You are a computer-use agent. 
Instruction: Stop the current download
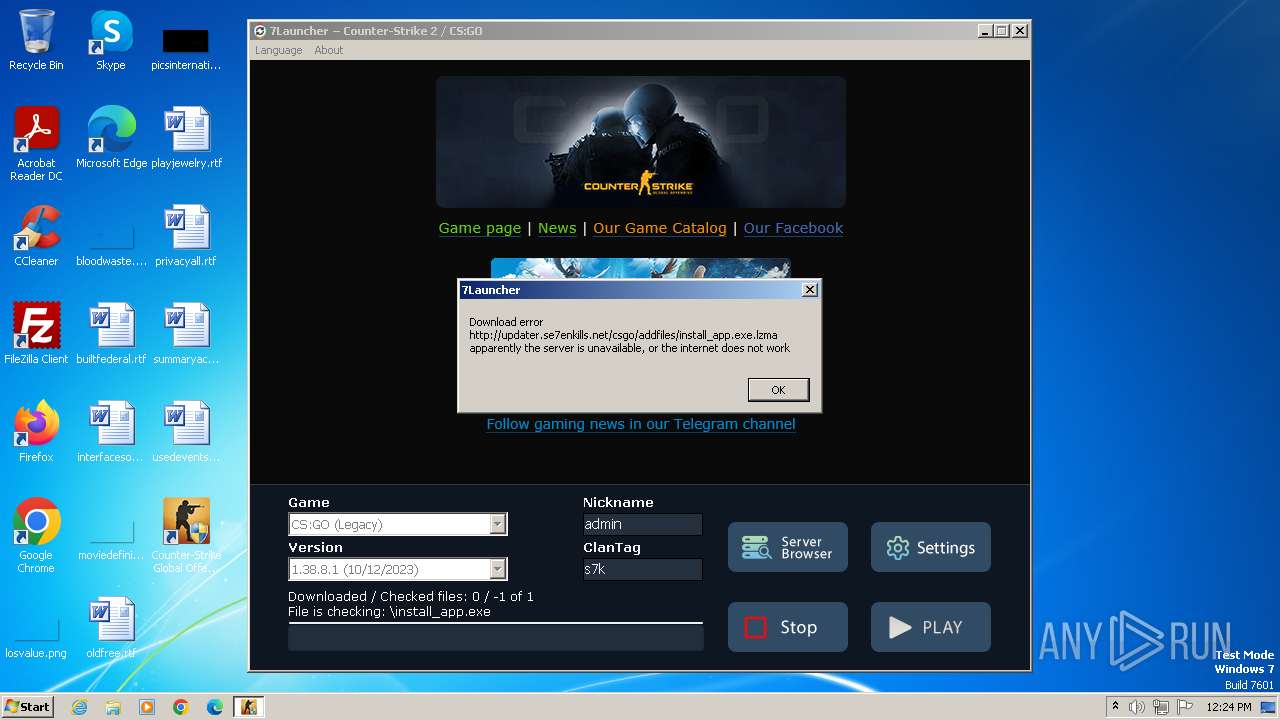coord(787,627)
